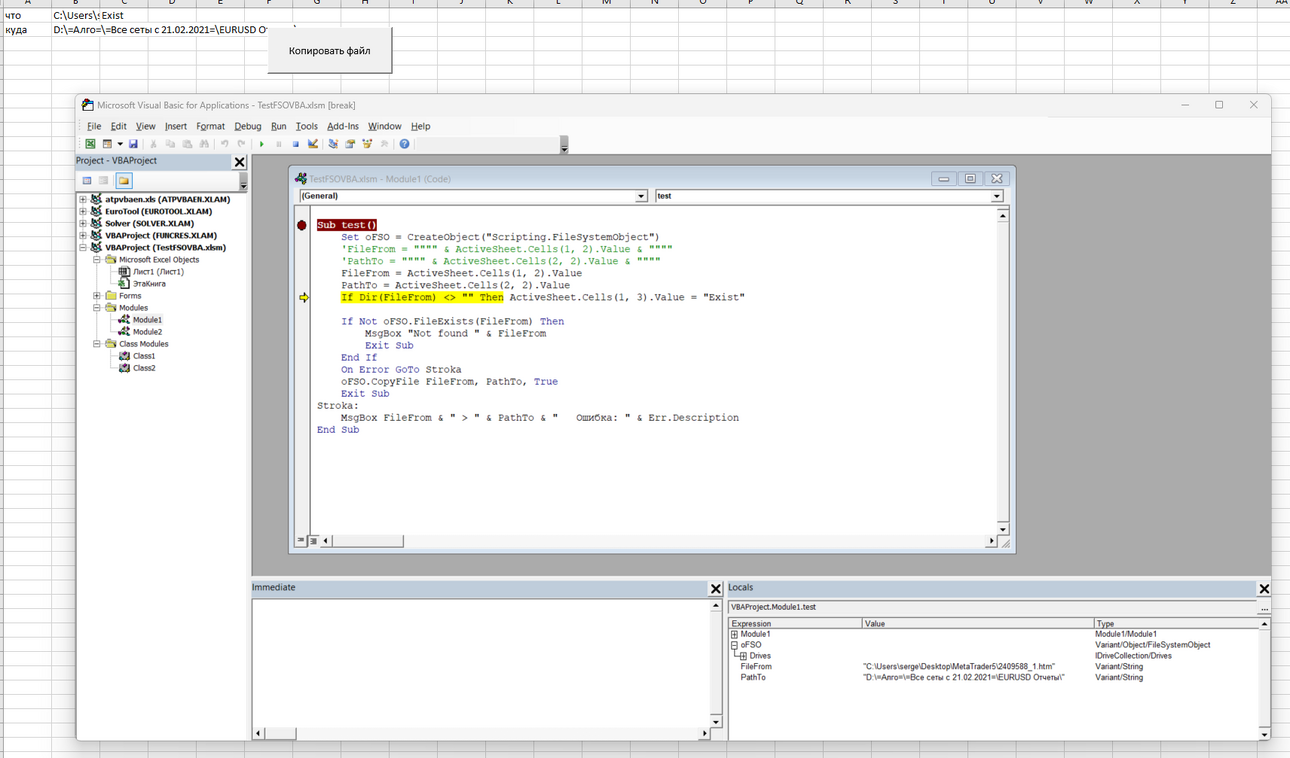Stop execution with the Reset square icon
Viewport: 1290px width, 758px height.
296,144
